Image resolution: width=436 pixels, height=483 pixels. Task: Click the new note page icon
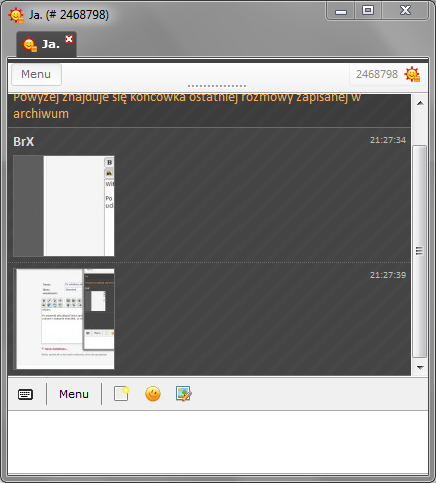(121, 394)
